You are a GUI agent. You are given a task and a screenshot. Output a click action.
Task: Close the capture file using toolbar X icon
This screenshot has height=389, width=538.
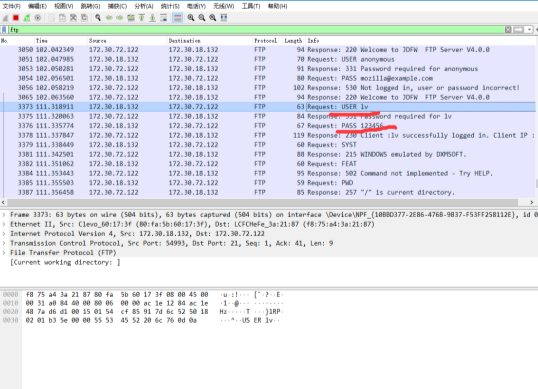point(73,18)
